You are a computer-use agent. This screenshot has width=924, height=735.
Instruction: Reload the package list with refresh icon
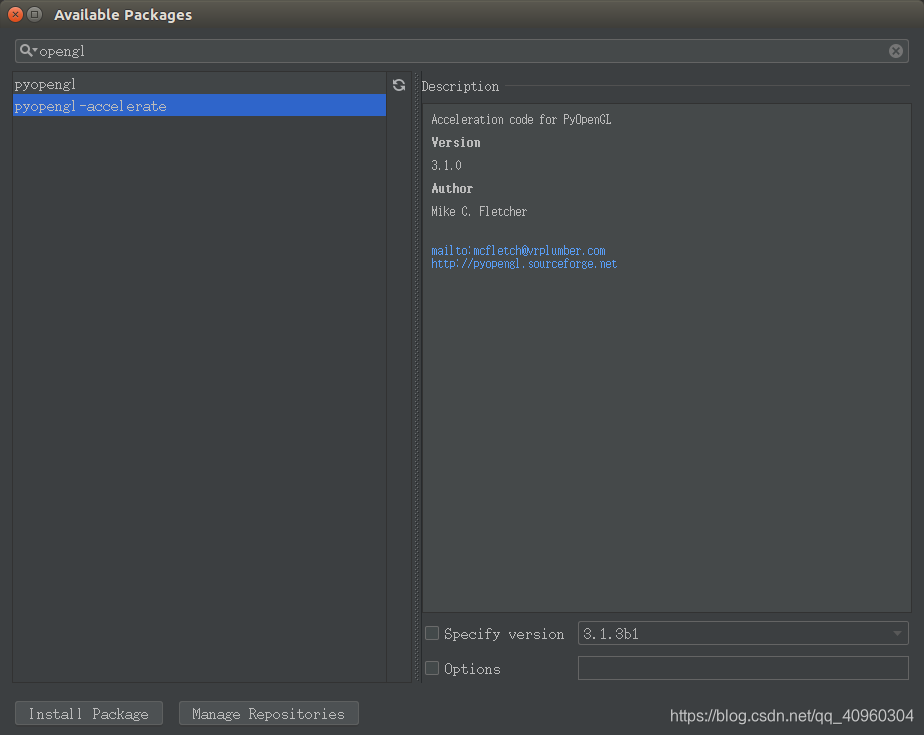pos(399,85)
